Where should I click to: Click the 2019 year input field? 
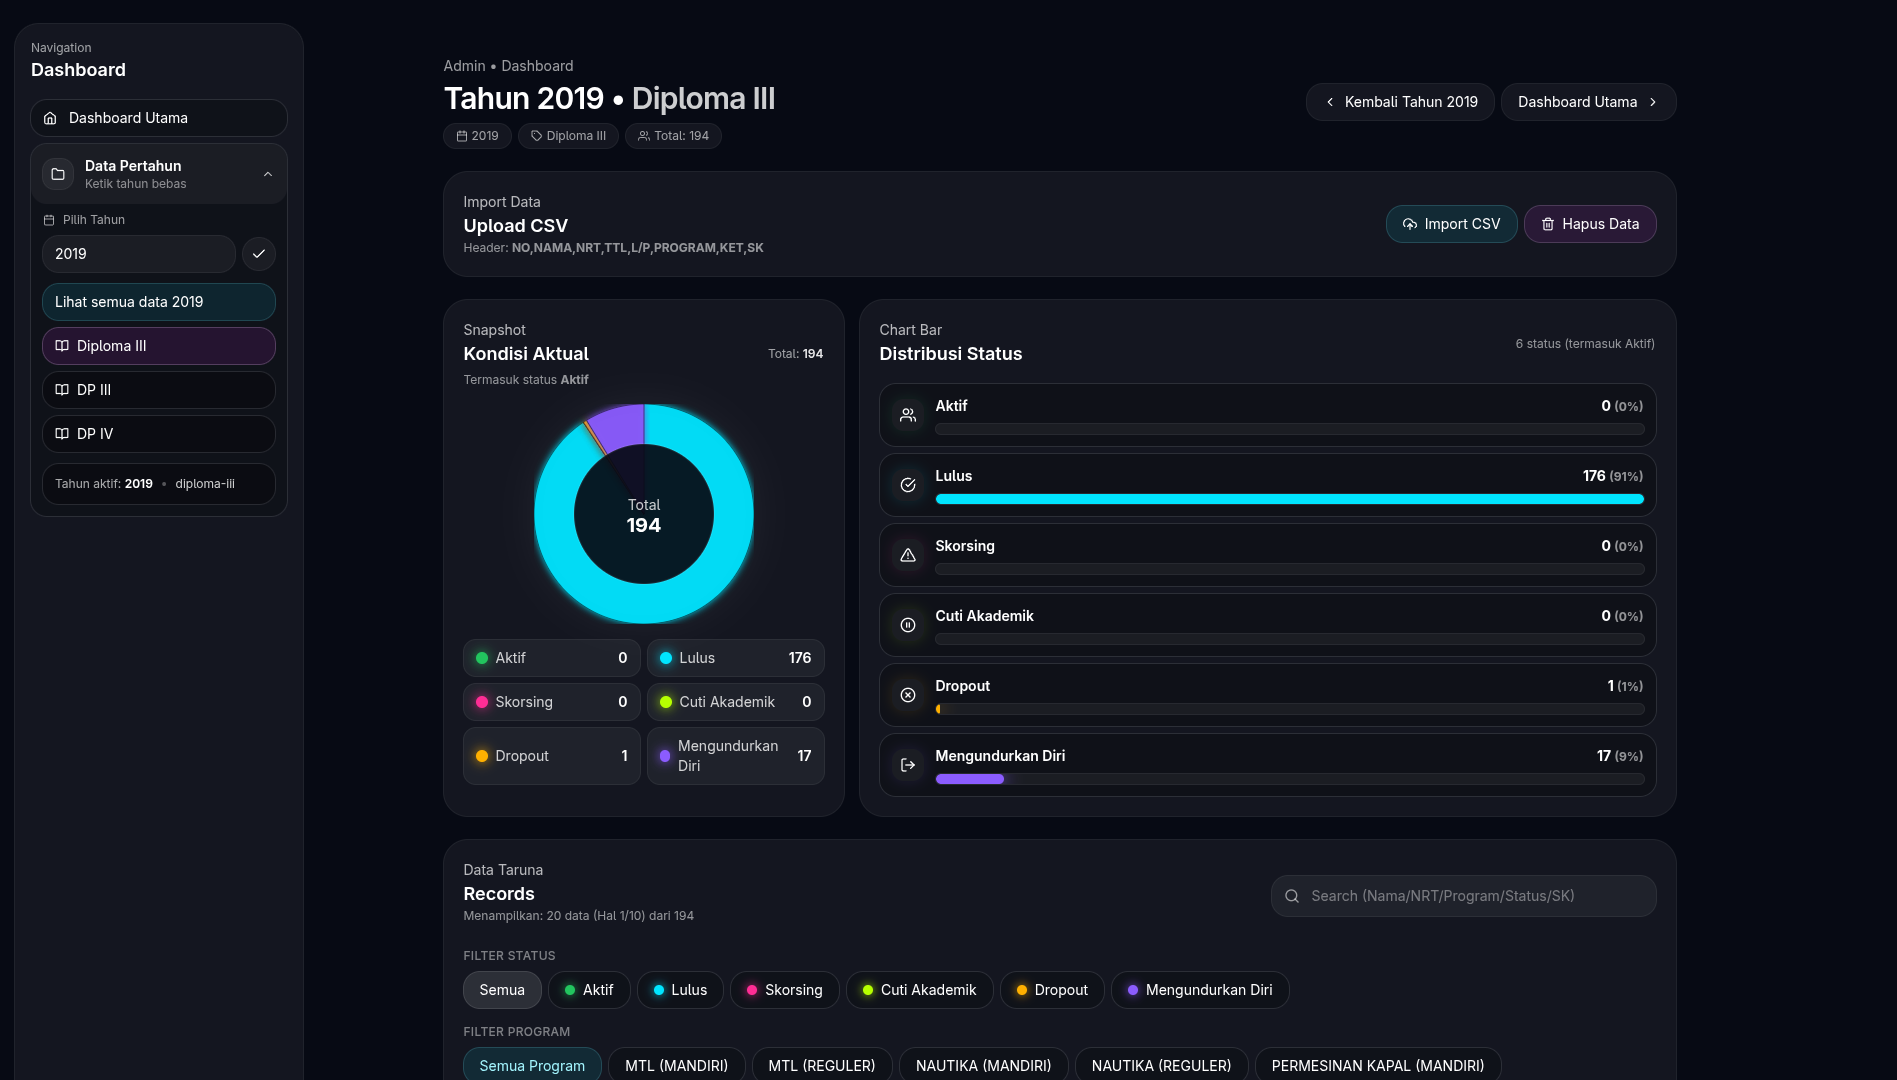point(139,254)
